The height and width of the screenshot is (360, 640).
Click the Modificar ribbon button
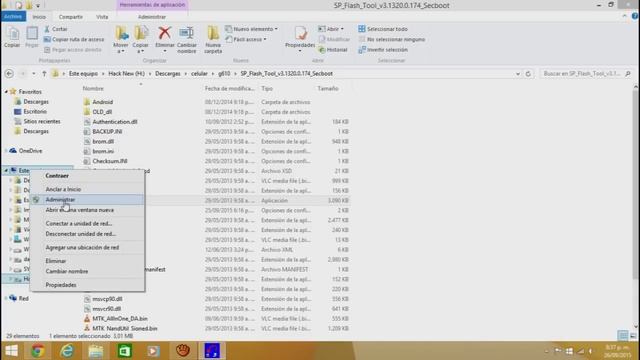tap(334, 40)
